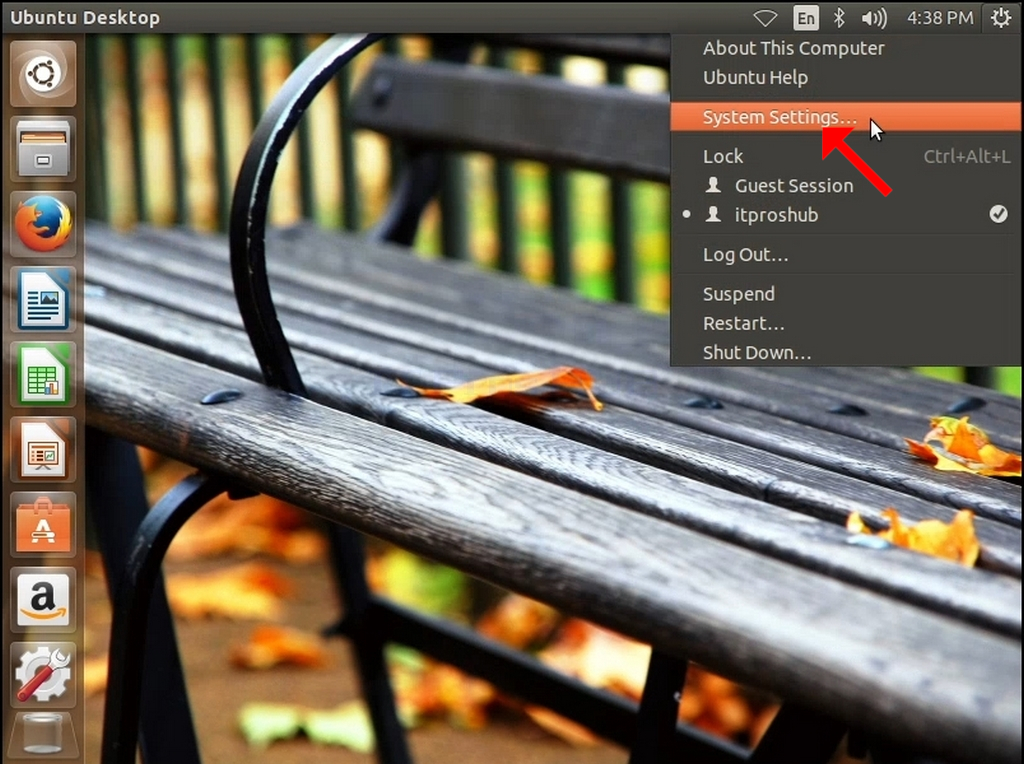Viewport: 1024px width, 764px height.
Task: Start LibreOffice Calc spreadsheet
Action: click(43, 374)
